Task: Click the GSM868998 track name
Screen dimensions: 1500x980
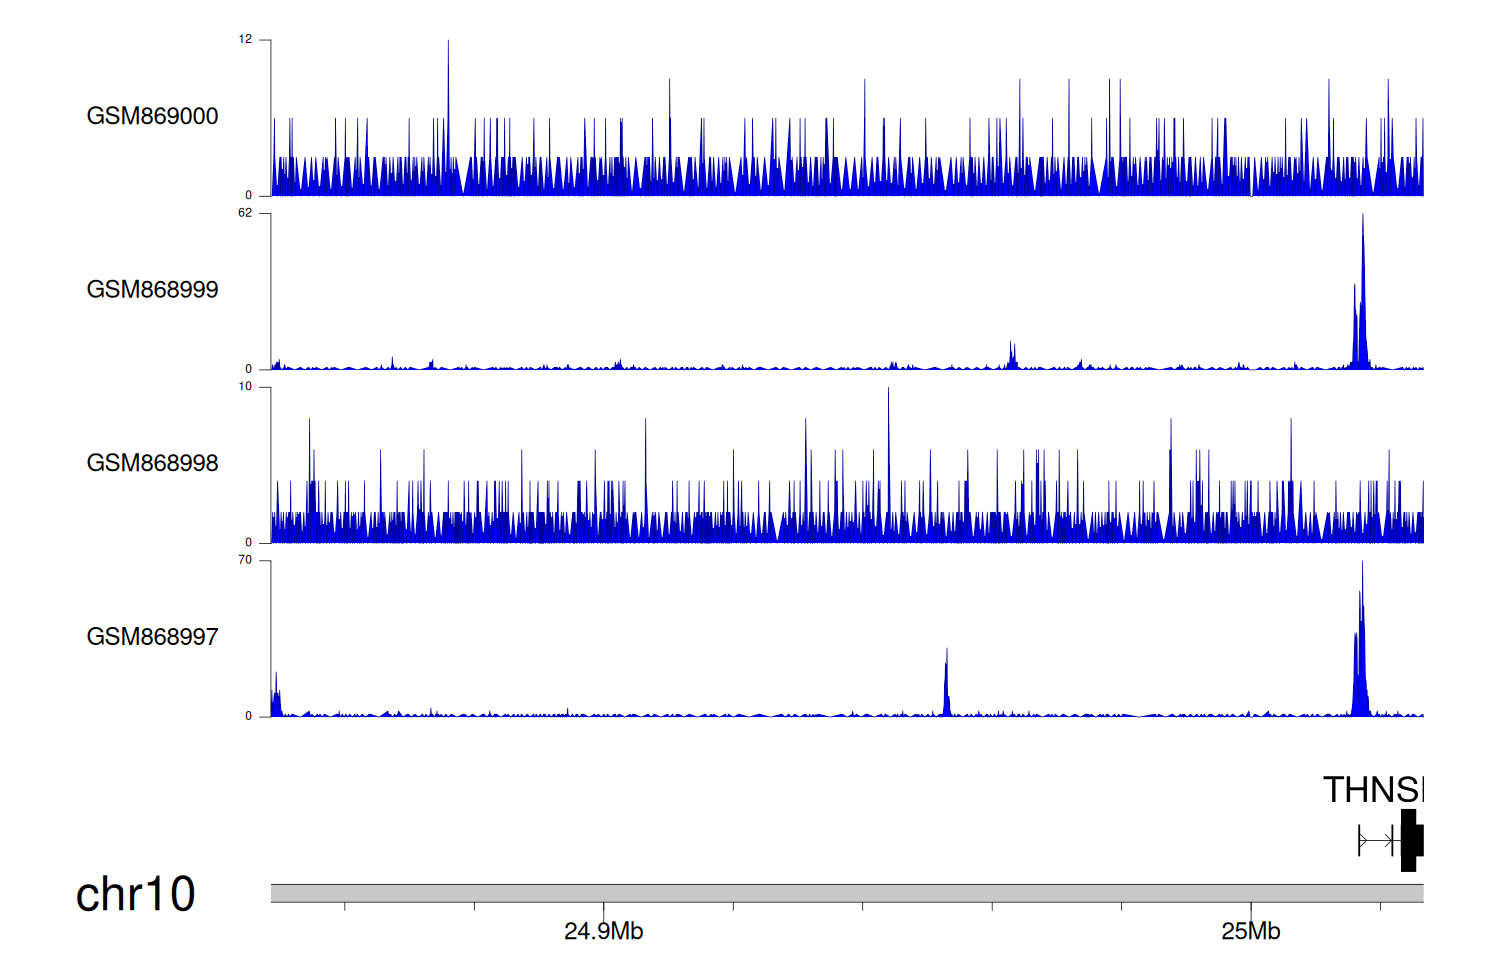Action: 152,463
